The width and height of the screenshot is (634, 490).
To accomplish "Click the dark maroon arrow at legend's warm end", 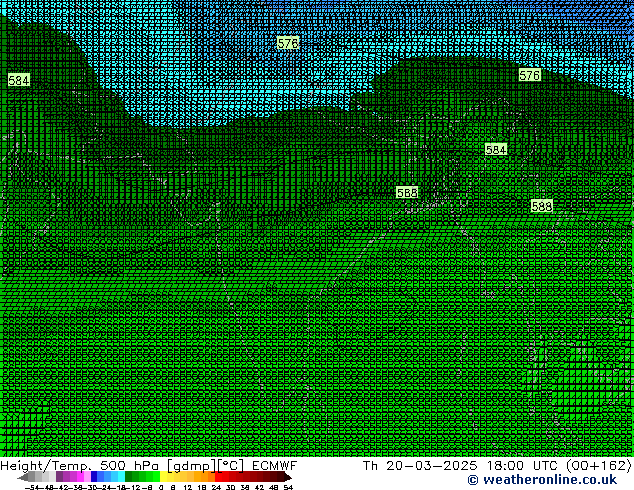I will pos(287,477).
